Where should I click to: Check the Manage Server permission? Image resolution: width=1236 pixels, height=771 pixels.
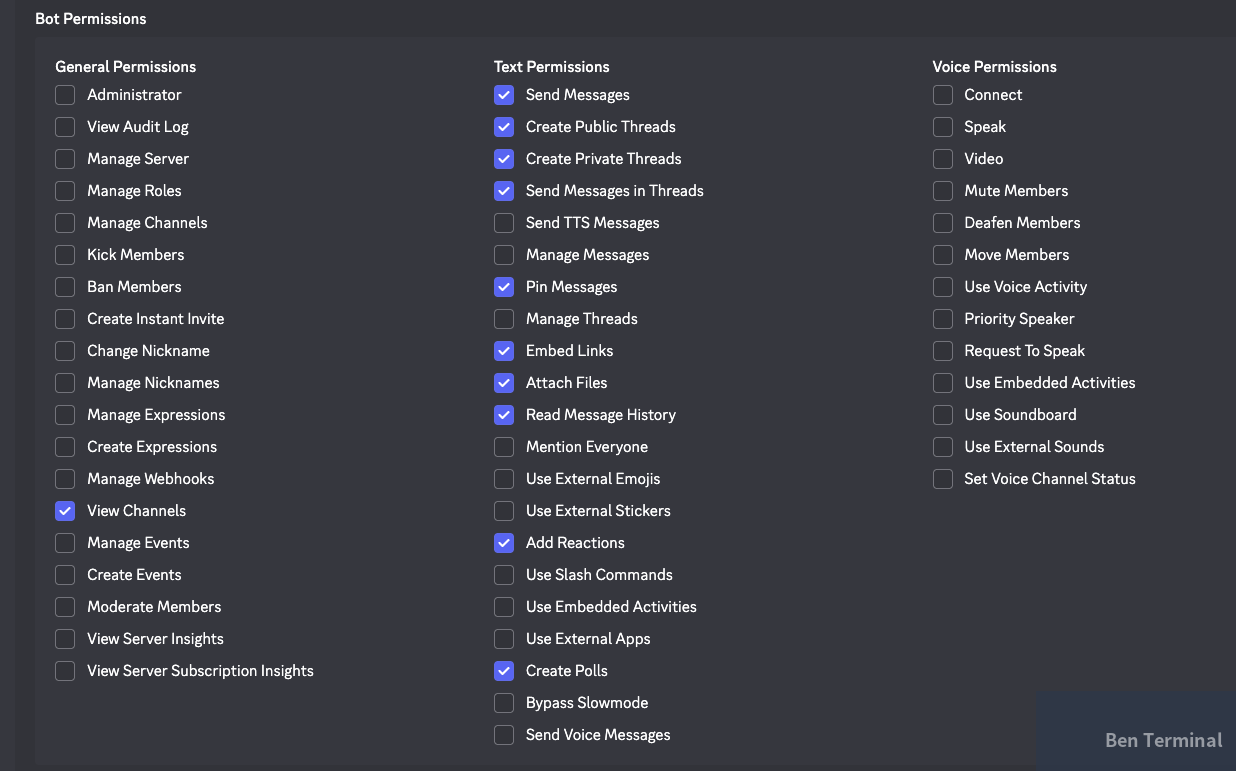(65, 159)
